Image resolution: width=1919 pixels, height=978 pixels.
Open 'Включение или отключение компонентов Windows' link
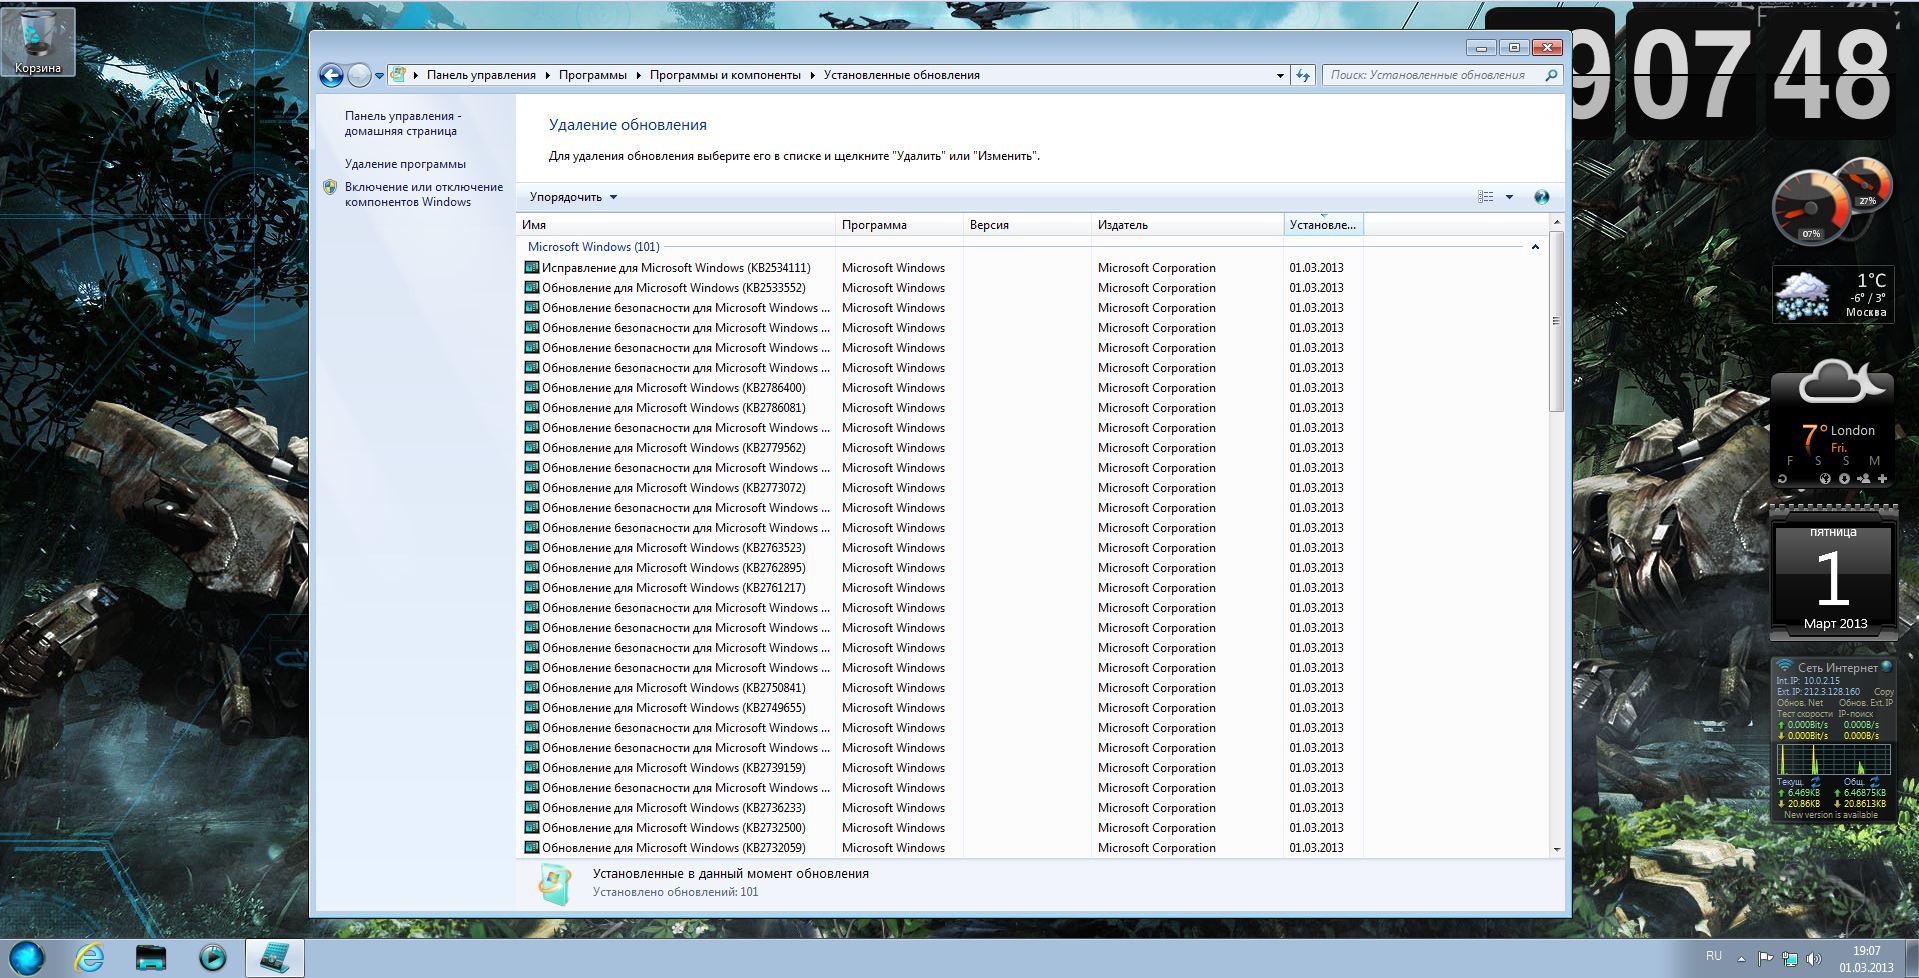coord(424,194)
